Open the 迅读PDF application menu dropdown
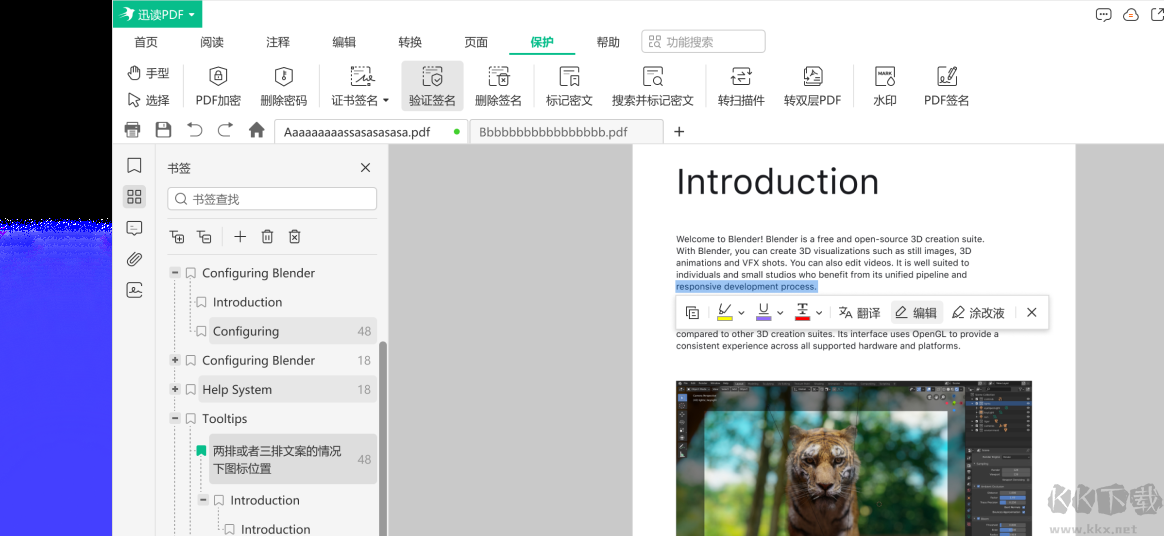The image size is (1164, 536). pyautogui.click(x=157, y=14)
